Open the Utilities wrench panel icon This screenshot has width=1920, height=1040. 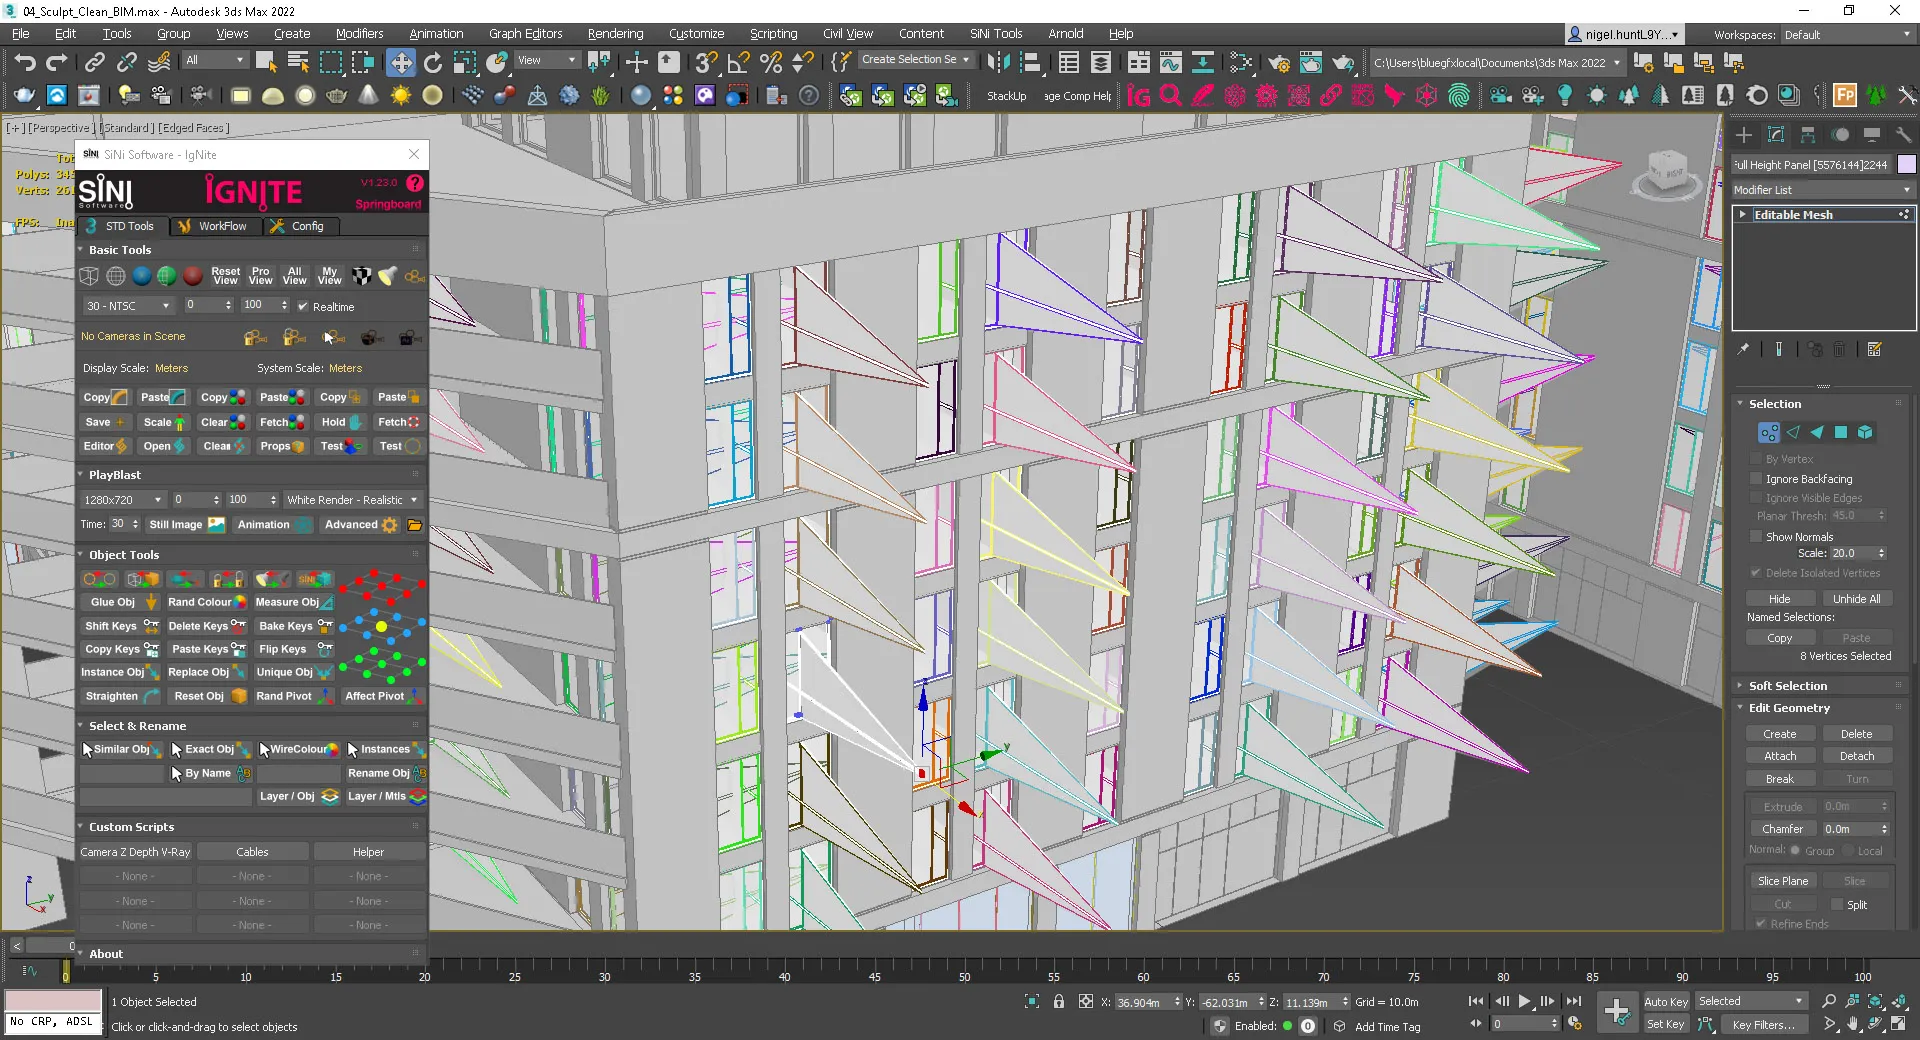1903,135
